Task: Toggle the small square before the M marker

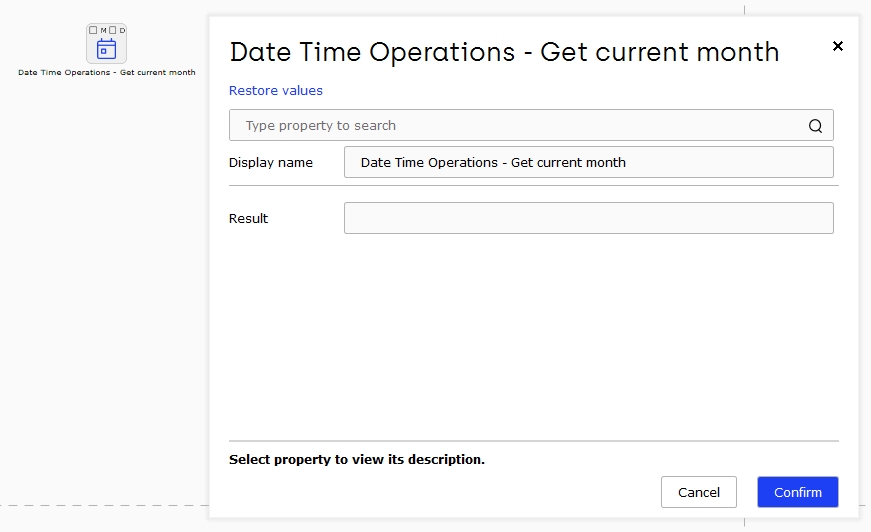Action: click(93, 30)
